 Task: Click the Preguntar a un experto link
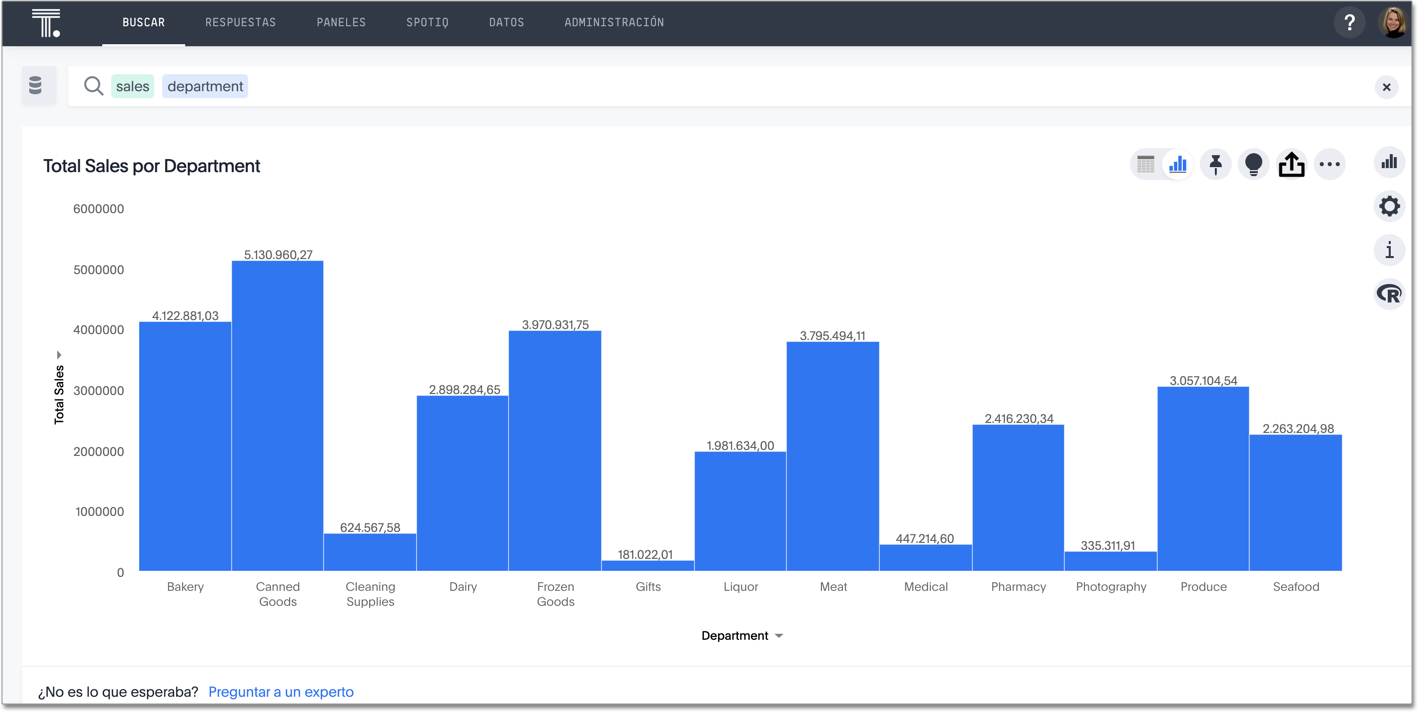click(x=281, y=692)
